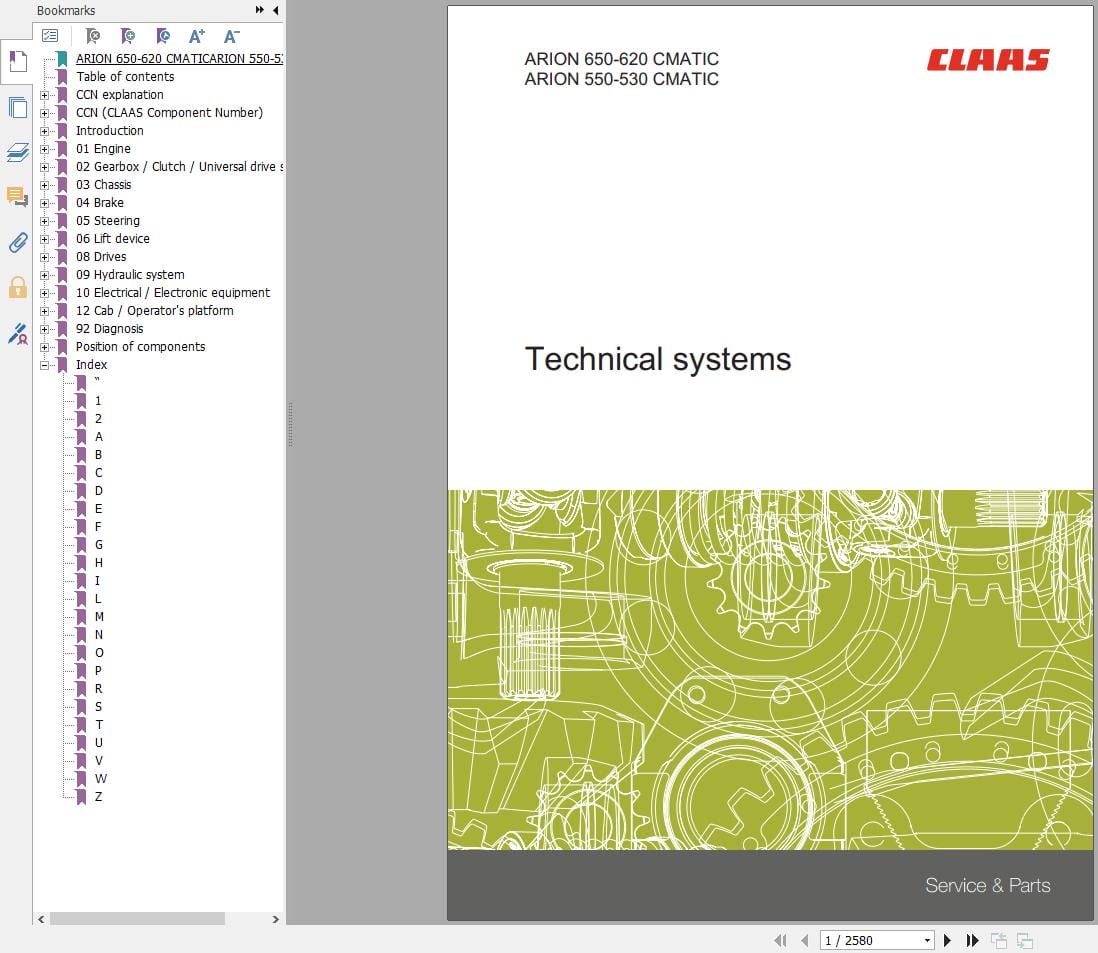Collapse the bookmarks panel with left arrow
Viewport: 1098px width, 953px height.
[276, 10]
